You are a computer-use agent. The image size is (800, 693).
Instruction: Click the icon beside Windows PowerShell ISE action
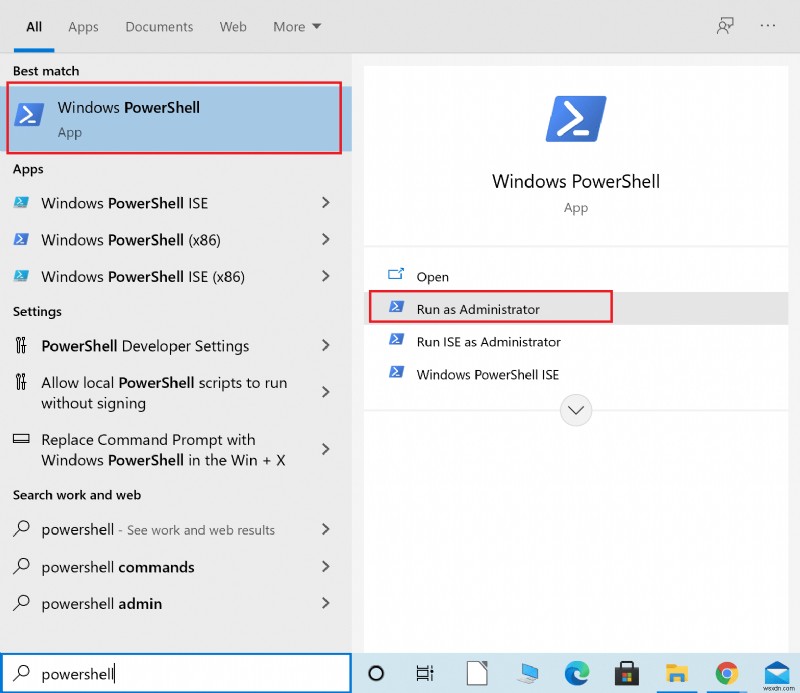tap(396, 372)
